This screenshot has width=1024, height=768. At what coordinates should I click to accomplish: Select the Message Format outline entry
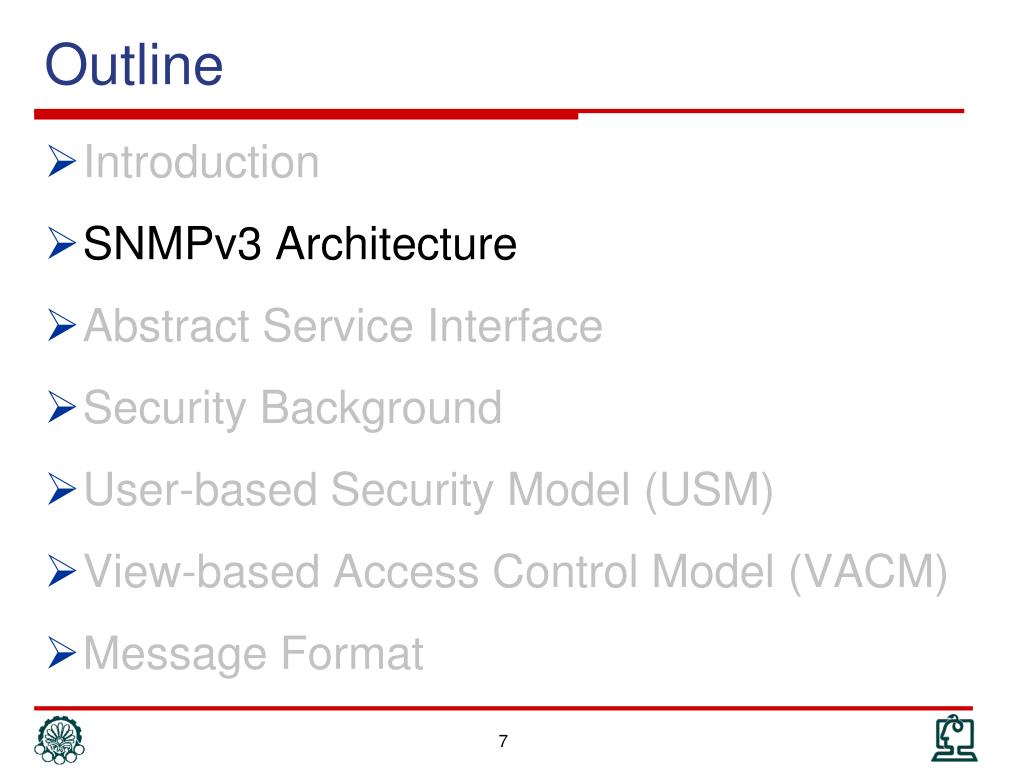pyautogui.click(x=254, y=654)
